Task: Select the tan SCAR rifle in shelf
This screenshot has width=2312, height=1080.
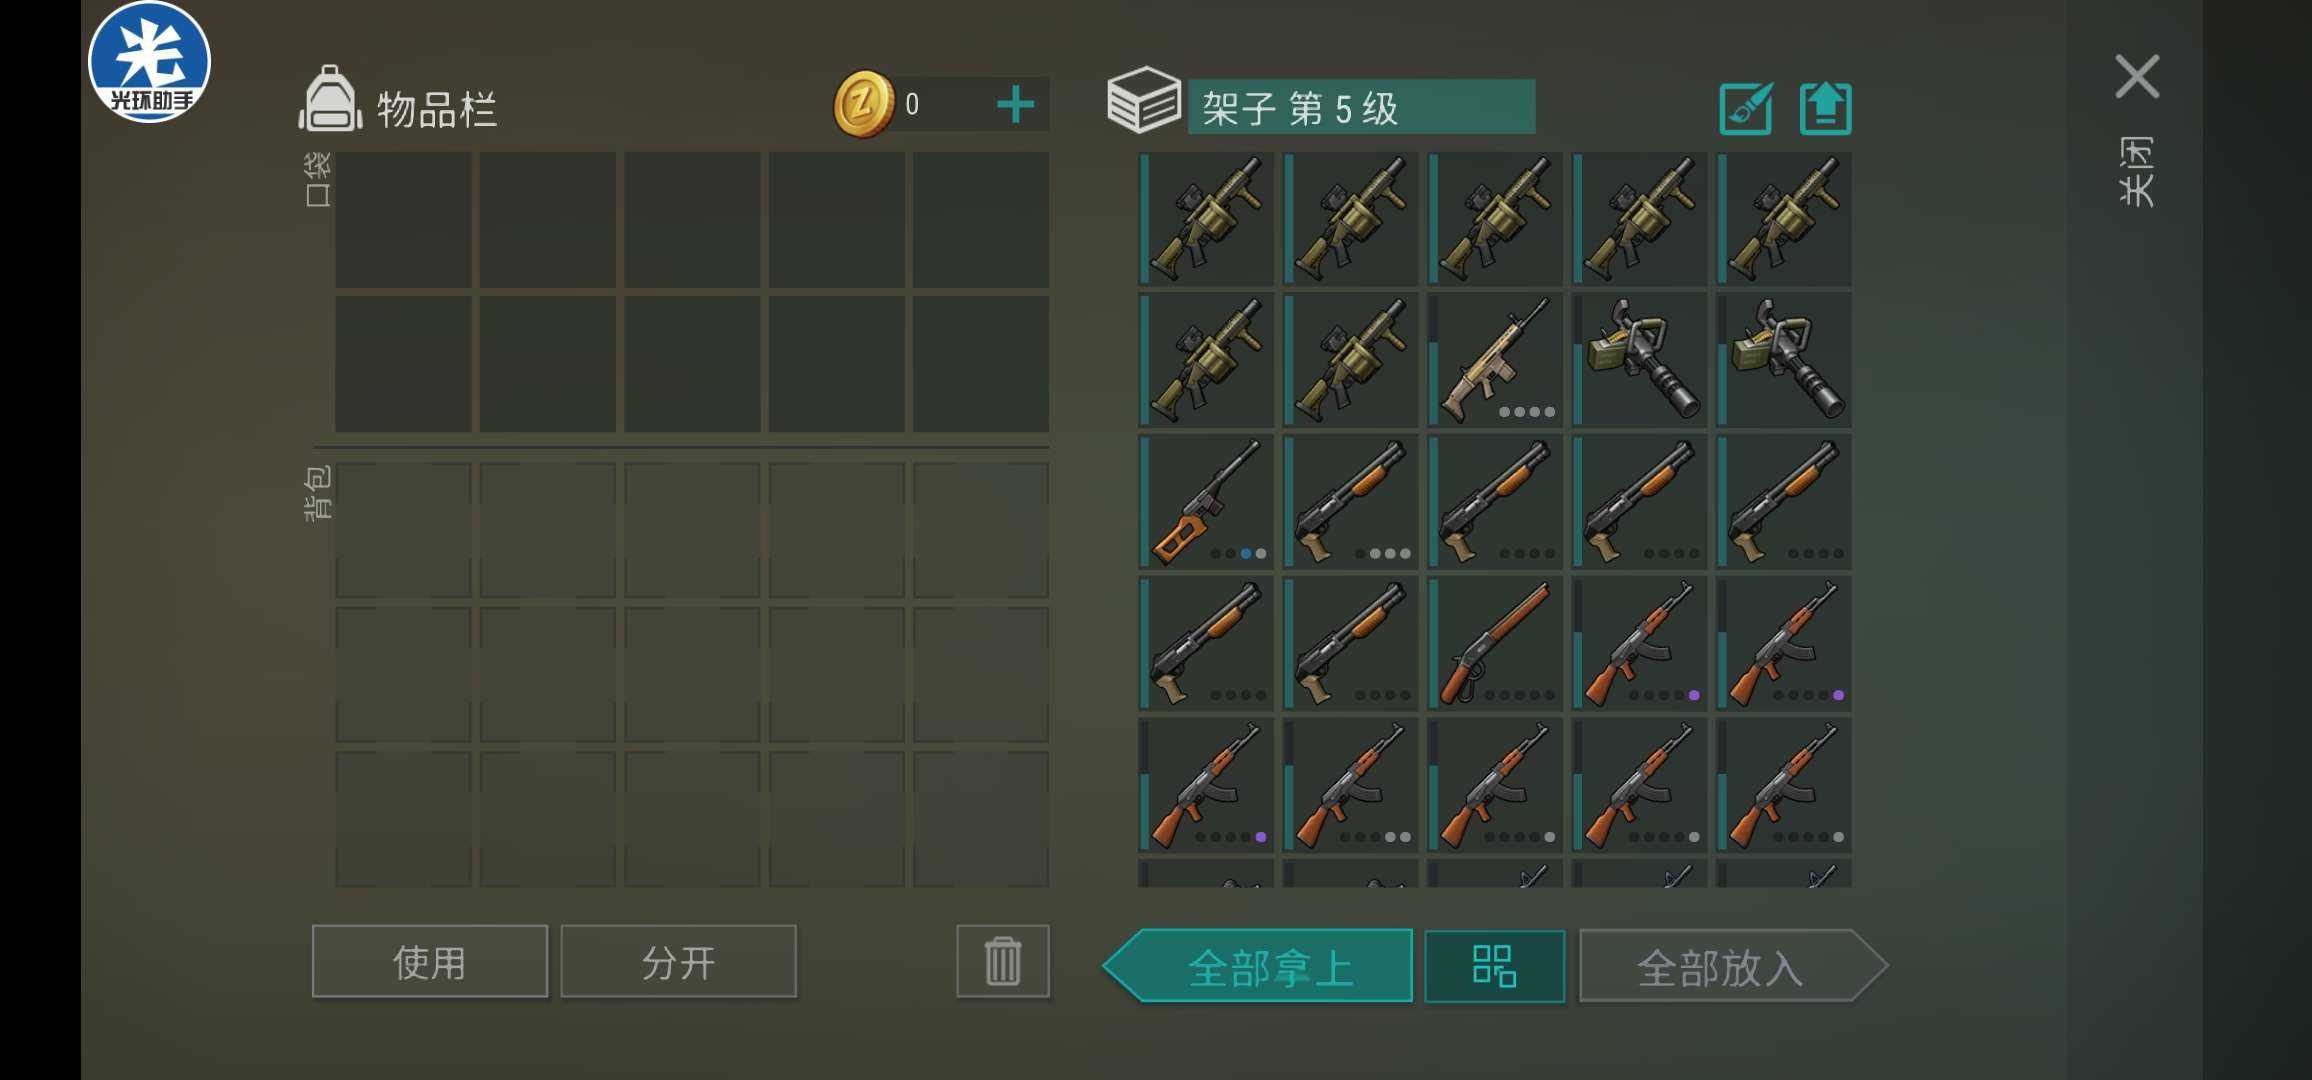Action: 1495,360
